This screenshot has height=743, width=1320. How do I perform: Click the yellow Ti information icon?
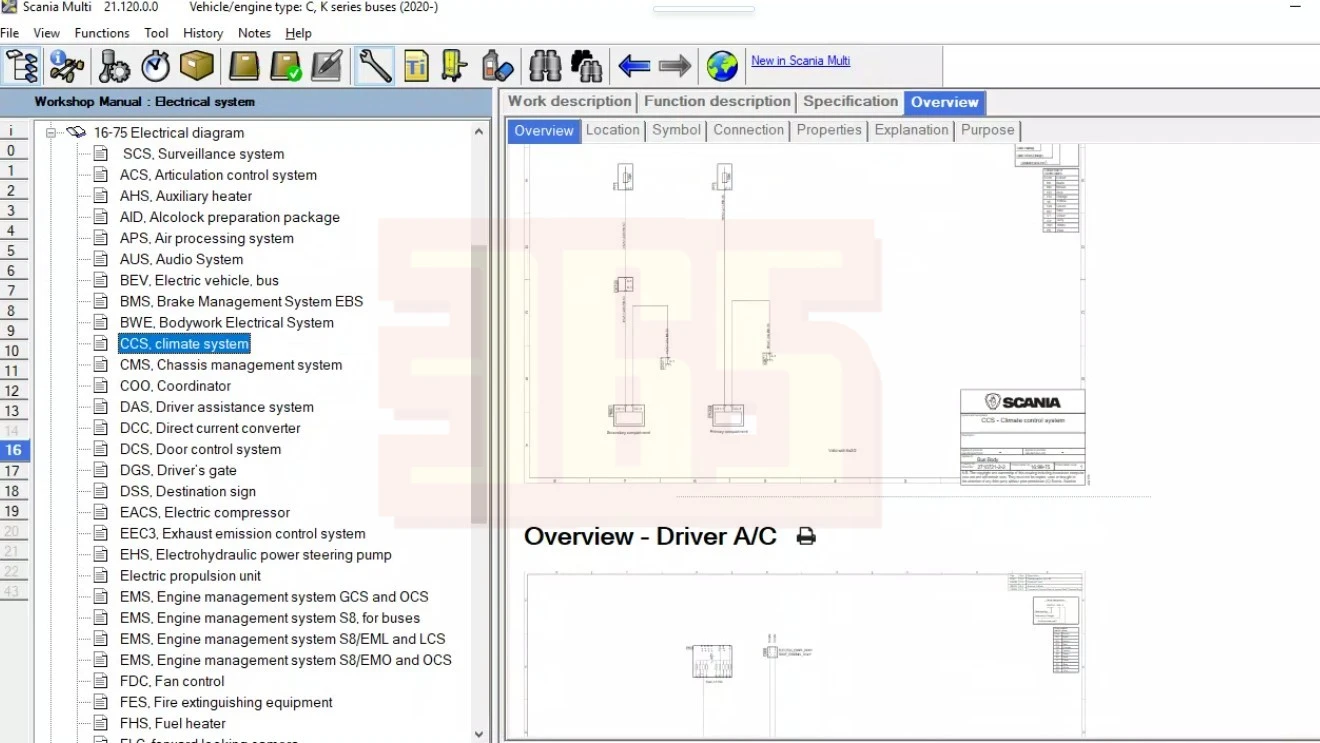pos(416,67)
